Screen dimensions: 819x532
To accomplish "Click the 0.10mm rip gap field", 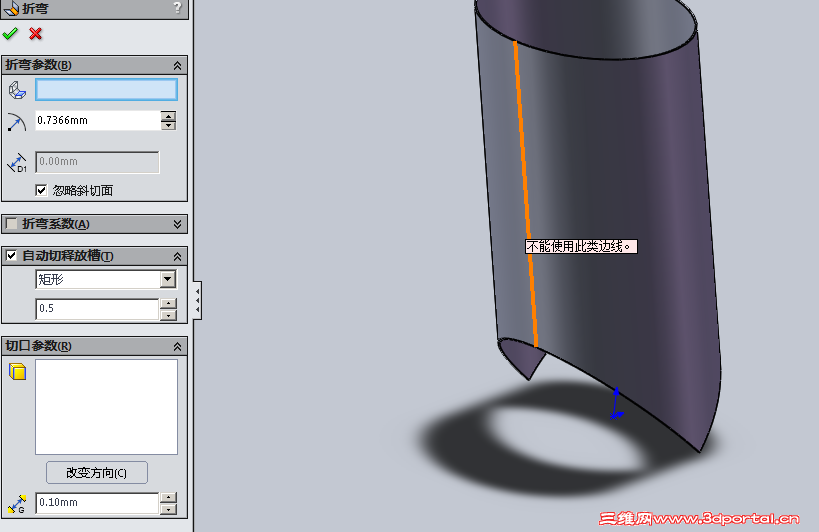I will (x=97, y=503).
